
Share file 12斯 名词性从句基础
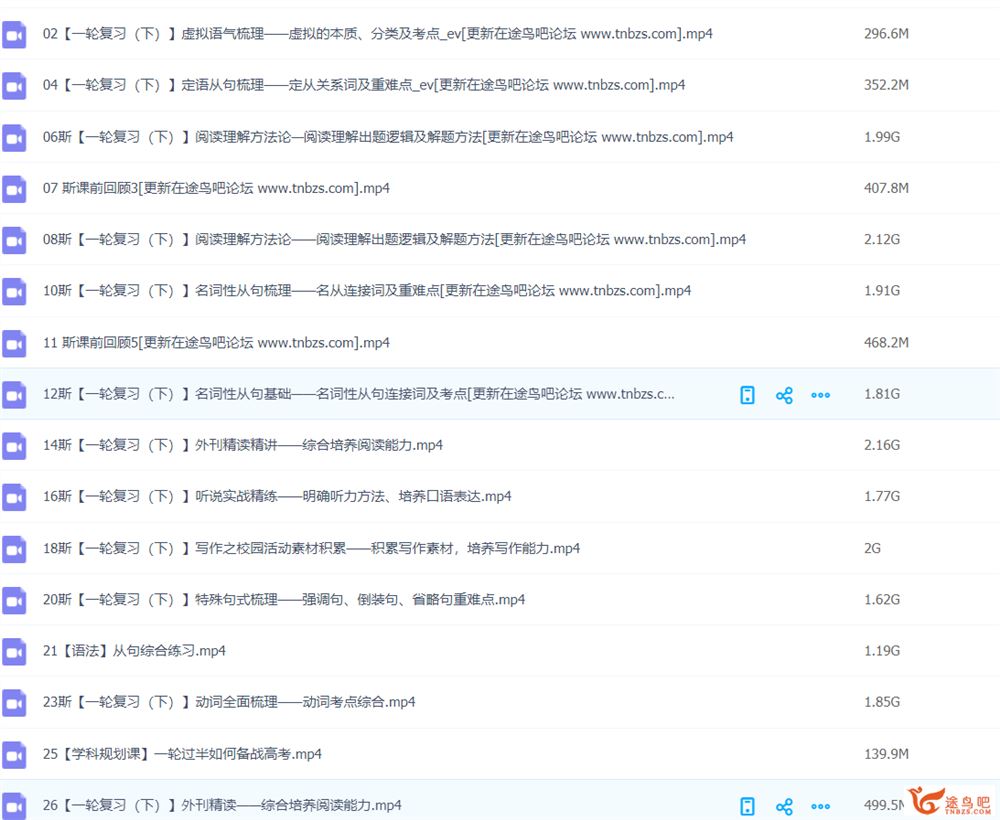(784, 395)
